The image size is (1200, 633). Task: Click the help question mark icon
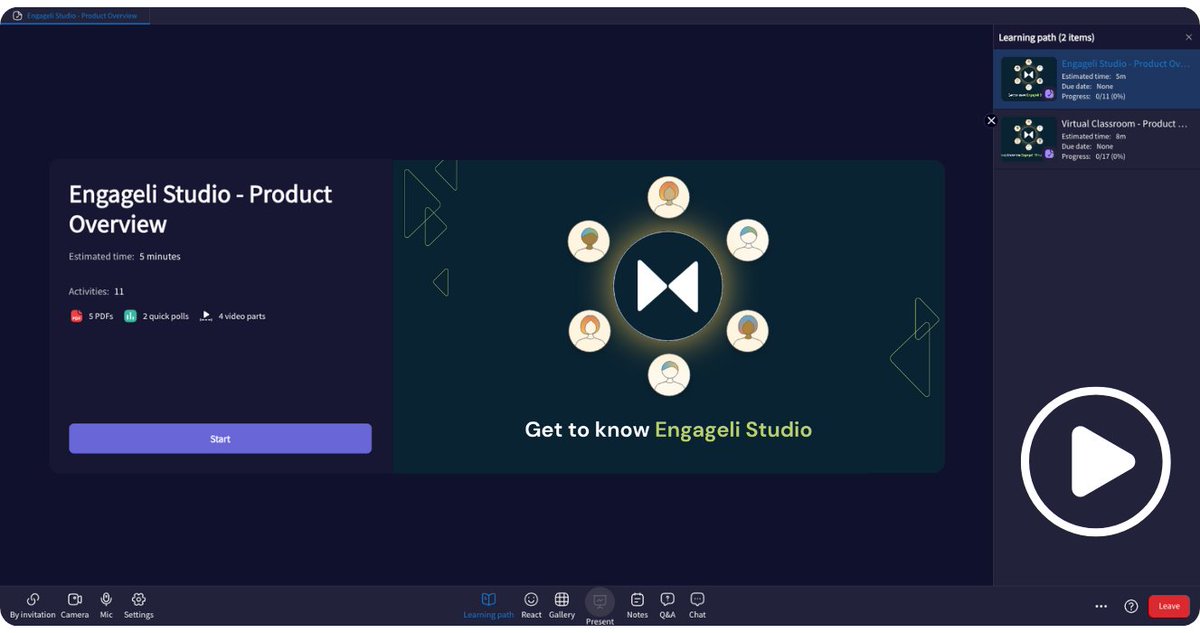click(x=1131, y=606)
